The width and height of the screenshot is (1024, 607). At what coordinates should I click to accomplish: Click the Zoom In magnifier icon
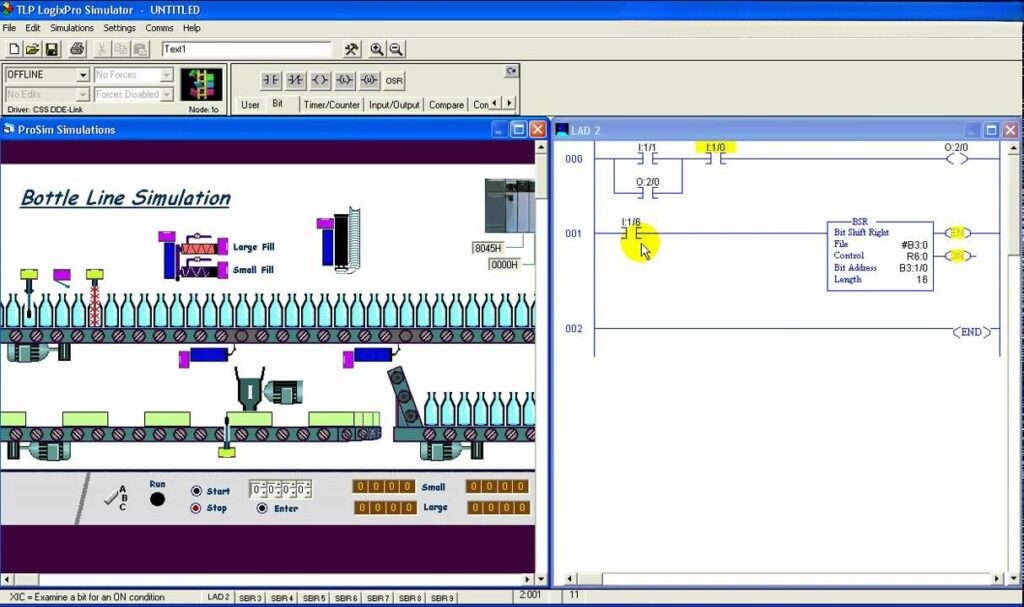377,49
